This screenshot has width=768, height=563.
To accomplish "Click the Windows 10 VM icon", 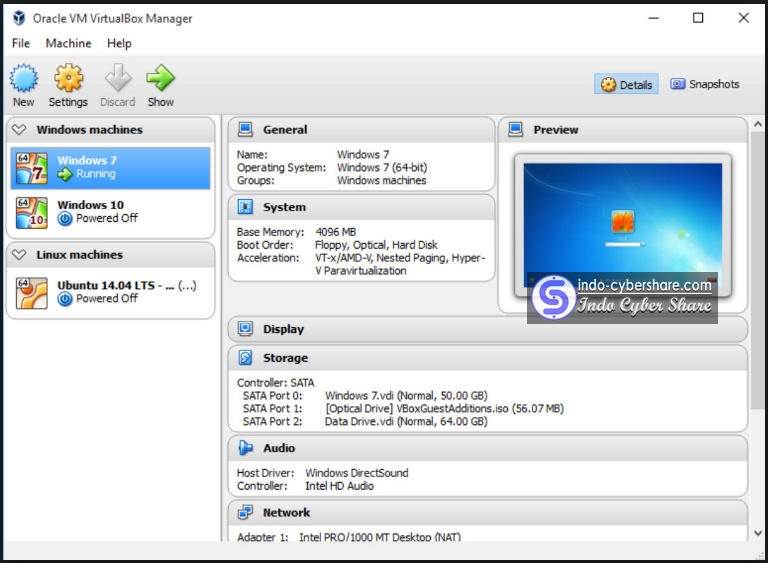I will tap(32, 213).
